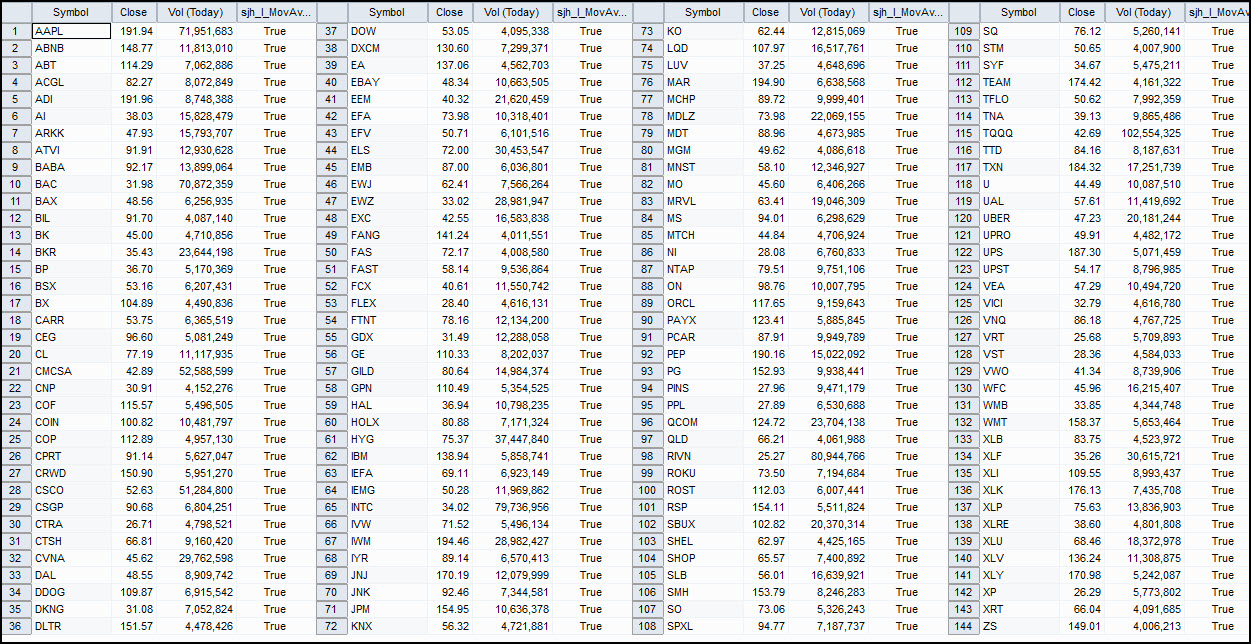
Task: Select row number 144 beside ZS
Action: 964,626
